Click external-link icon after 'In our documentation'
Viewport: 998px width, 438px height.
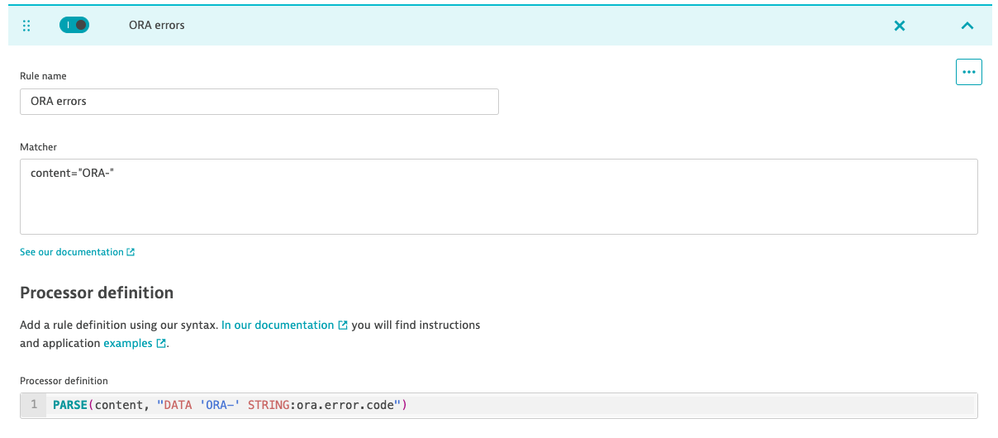(x=343, y=325)
